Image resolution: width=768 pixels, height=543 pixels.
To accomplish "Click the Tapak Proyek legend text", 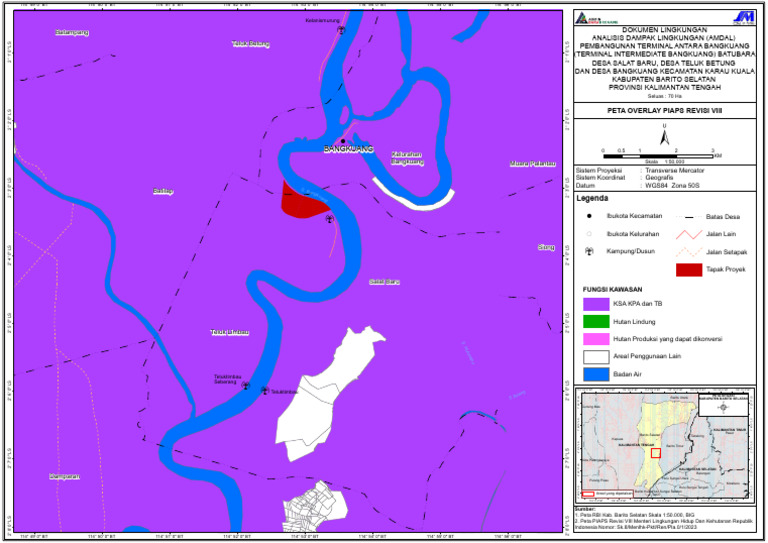I will point(726,269).
